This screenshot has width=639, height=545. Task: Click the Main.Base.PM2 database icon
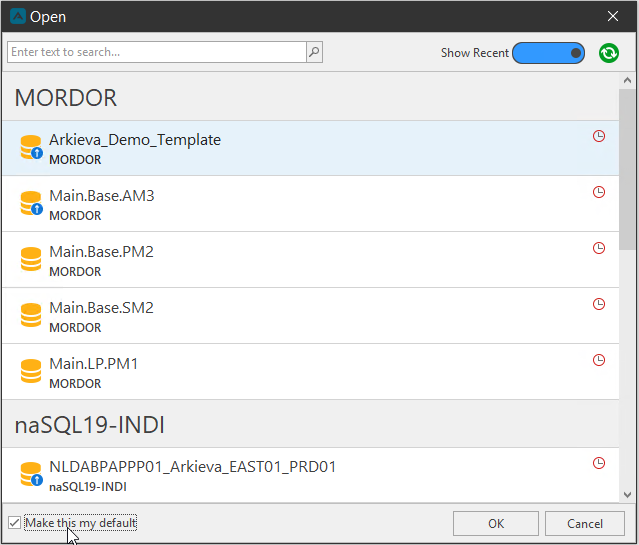click(x=31, y=259)
